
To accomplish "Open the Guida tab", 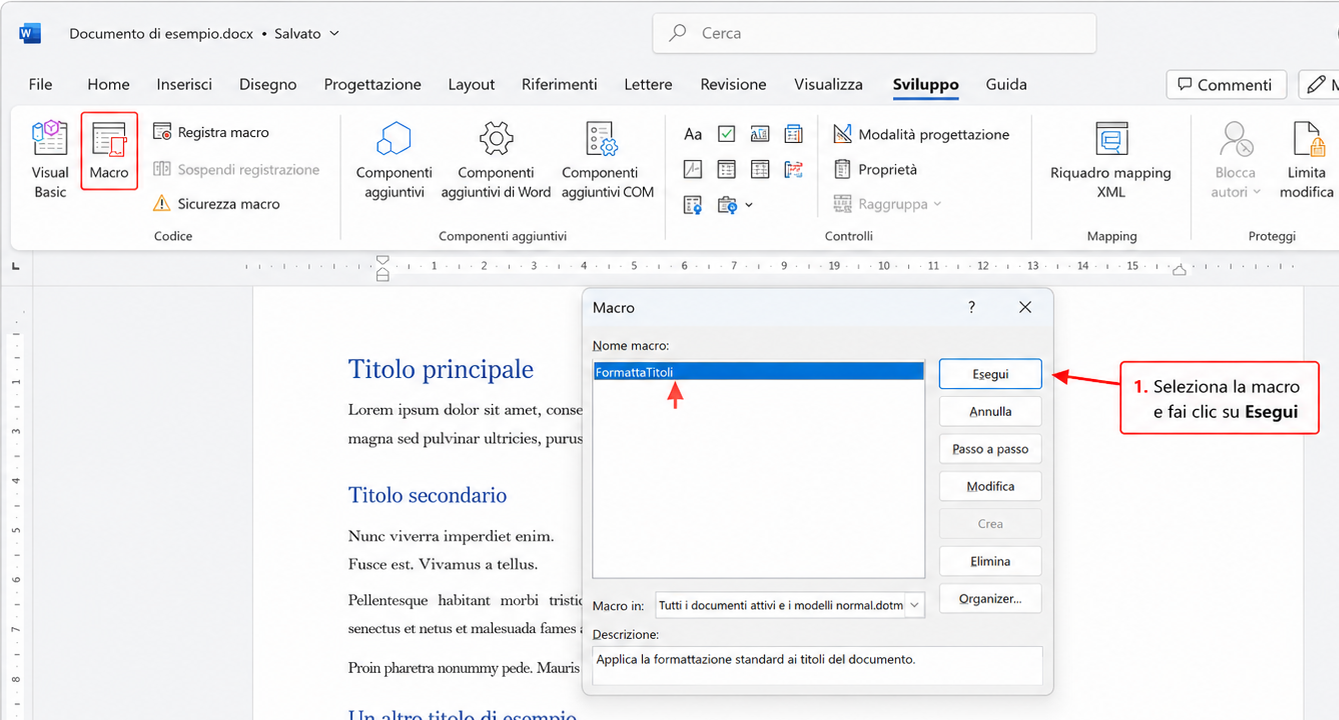I will (x=1006, y=84).
